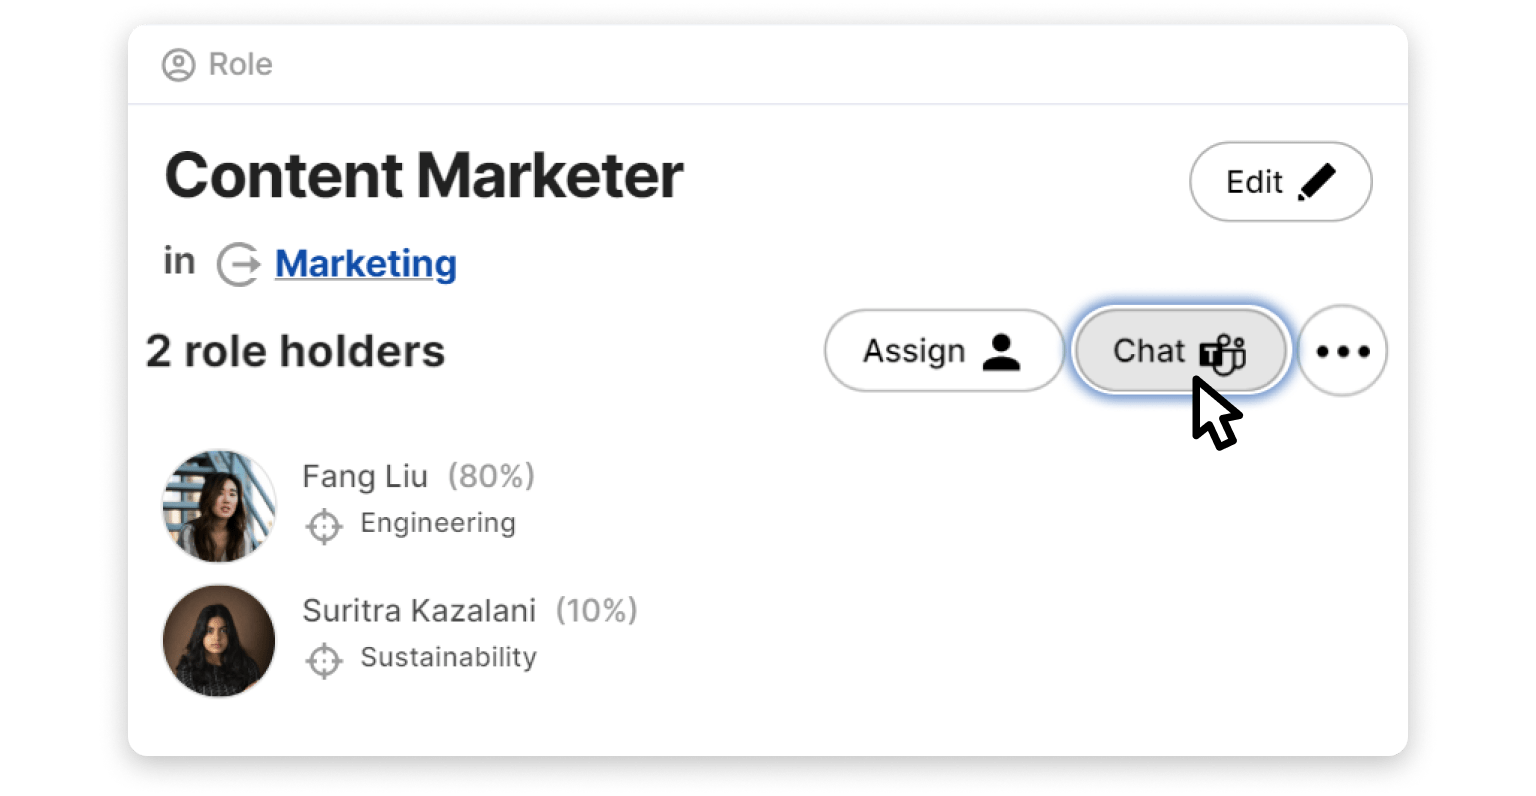The image size is (1536, 796).
Task: Click the person icon on Assign
Action: click(1000, 351)
